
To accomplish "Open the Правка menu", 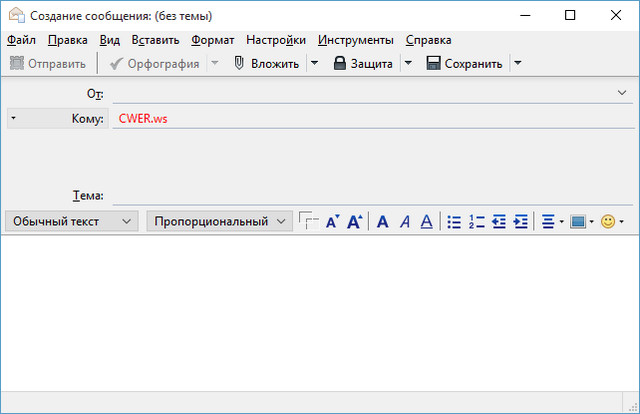I will coord(68,40).
